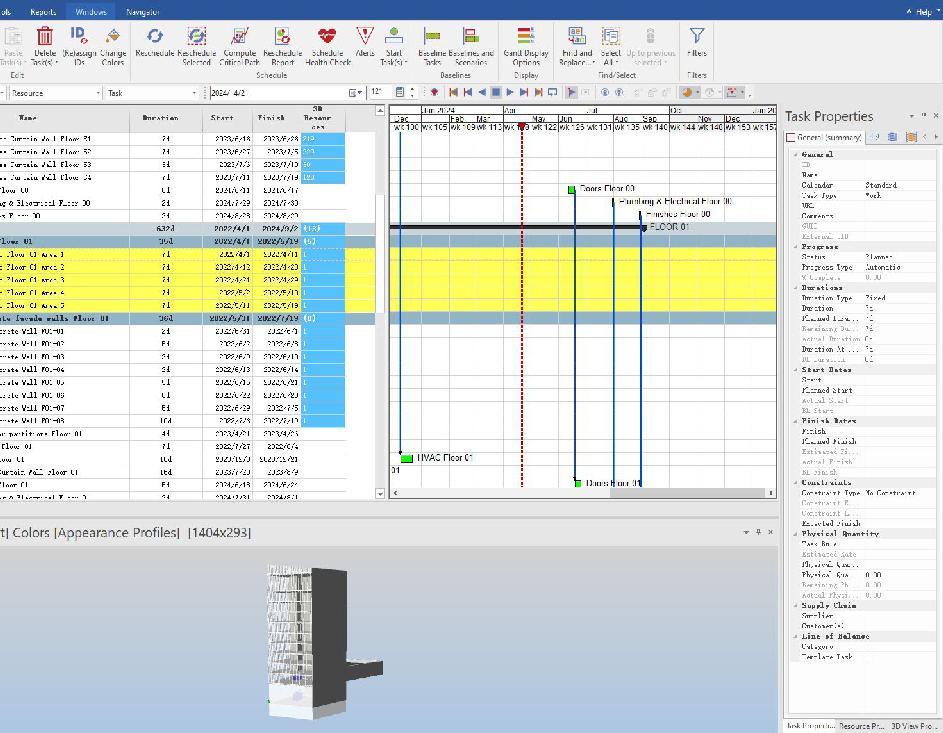The height and width of the screenshot is (733, 943).
Task: Collapse the Physical Quantity section
Action: (x=796, y=534)
